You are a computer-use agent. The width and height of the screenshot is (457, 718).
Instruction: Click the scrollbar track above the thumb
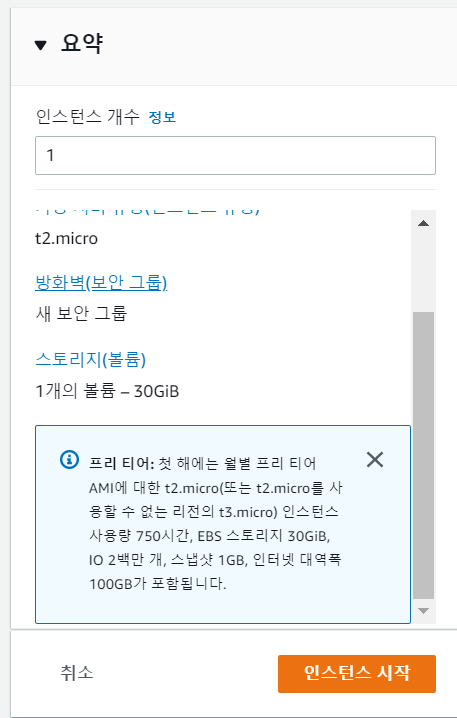pos(424,272)
